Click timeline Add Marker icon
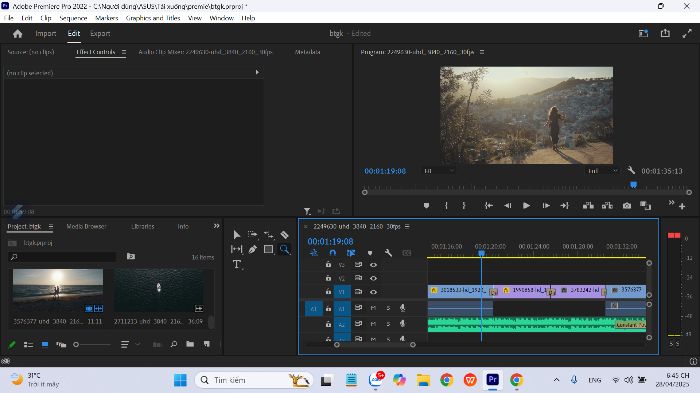This screenshot has height=393, width=700. (370, 253)
